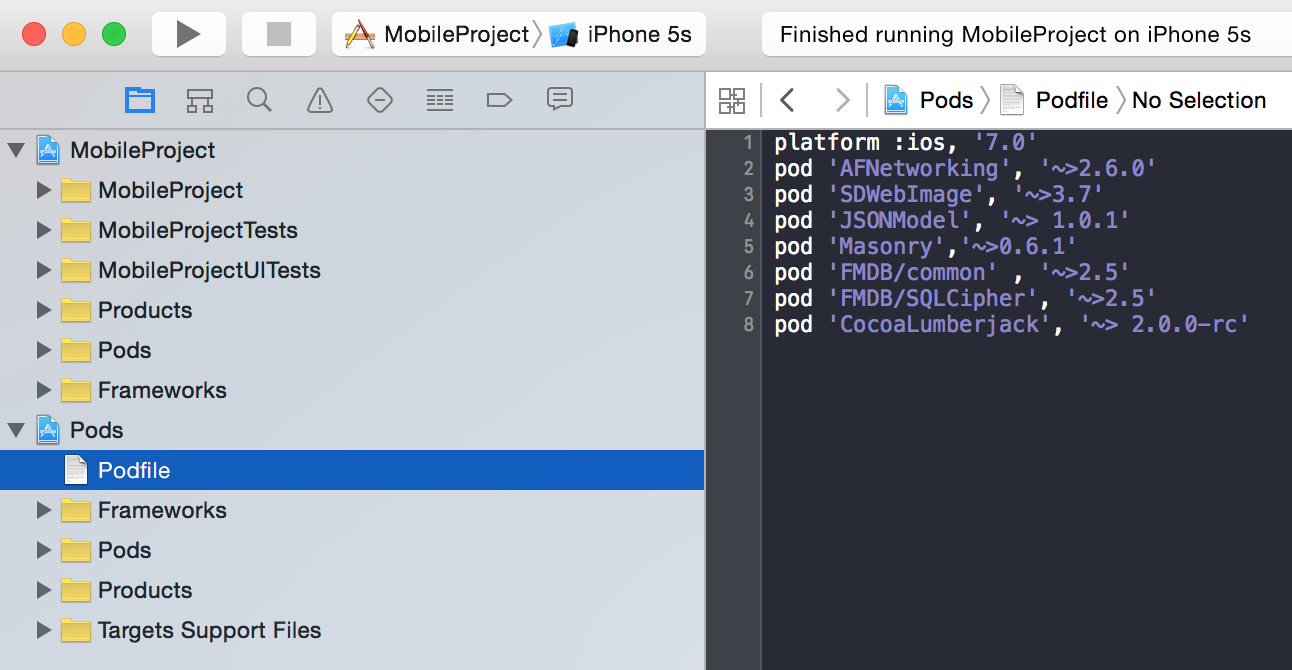Open the related items grid menu
The height and width of the screenshot is (670, 1292).
[x=732, y=100]
